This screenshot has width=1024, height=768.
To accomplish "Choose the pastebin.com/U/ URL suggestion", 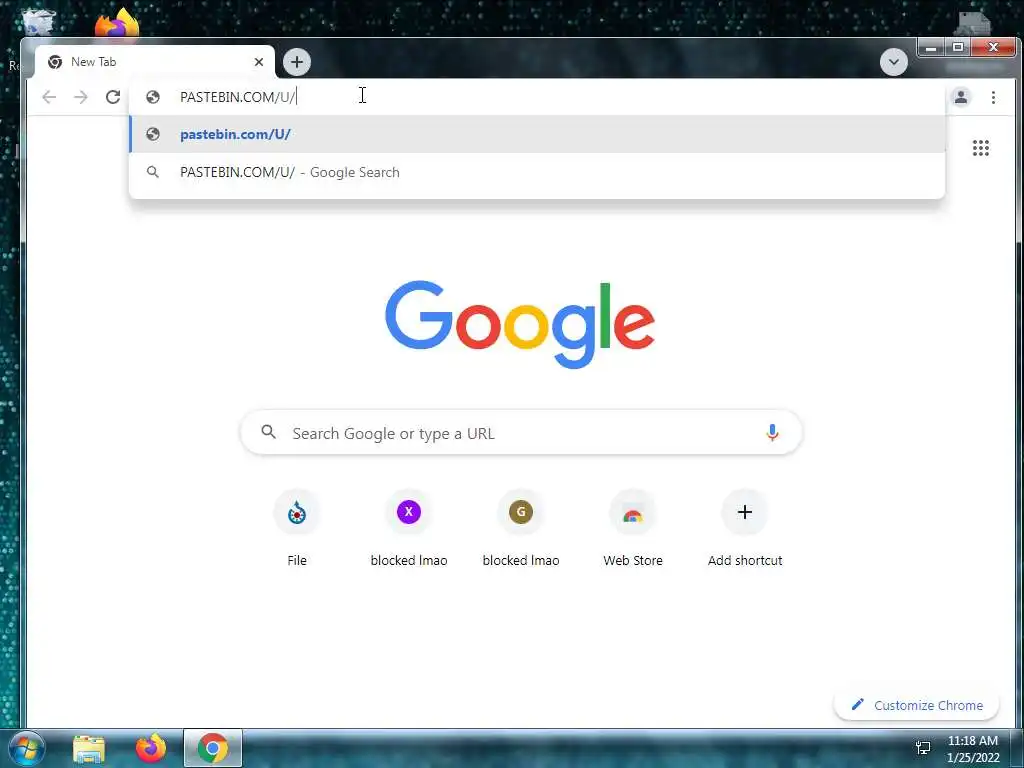I will (537, 134).
